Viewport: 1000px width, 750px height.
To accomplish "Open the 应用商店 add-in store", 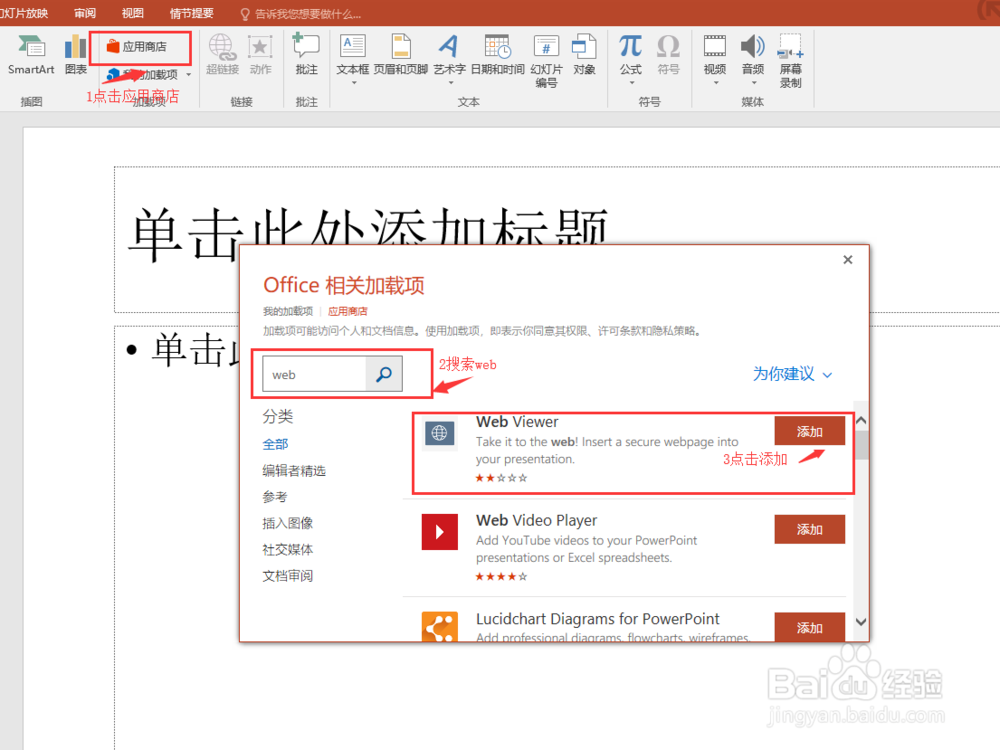I will [x=136, y=47].
